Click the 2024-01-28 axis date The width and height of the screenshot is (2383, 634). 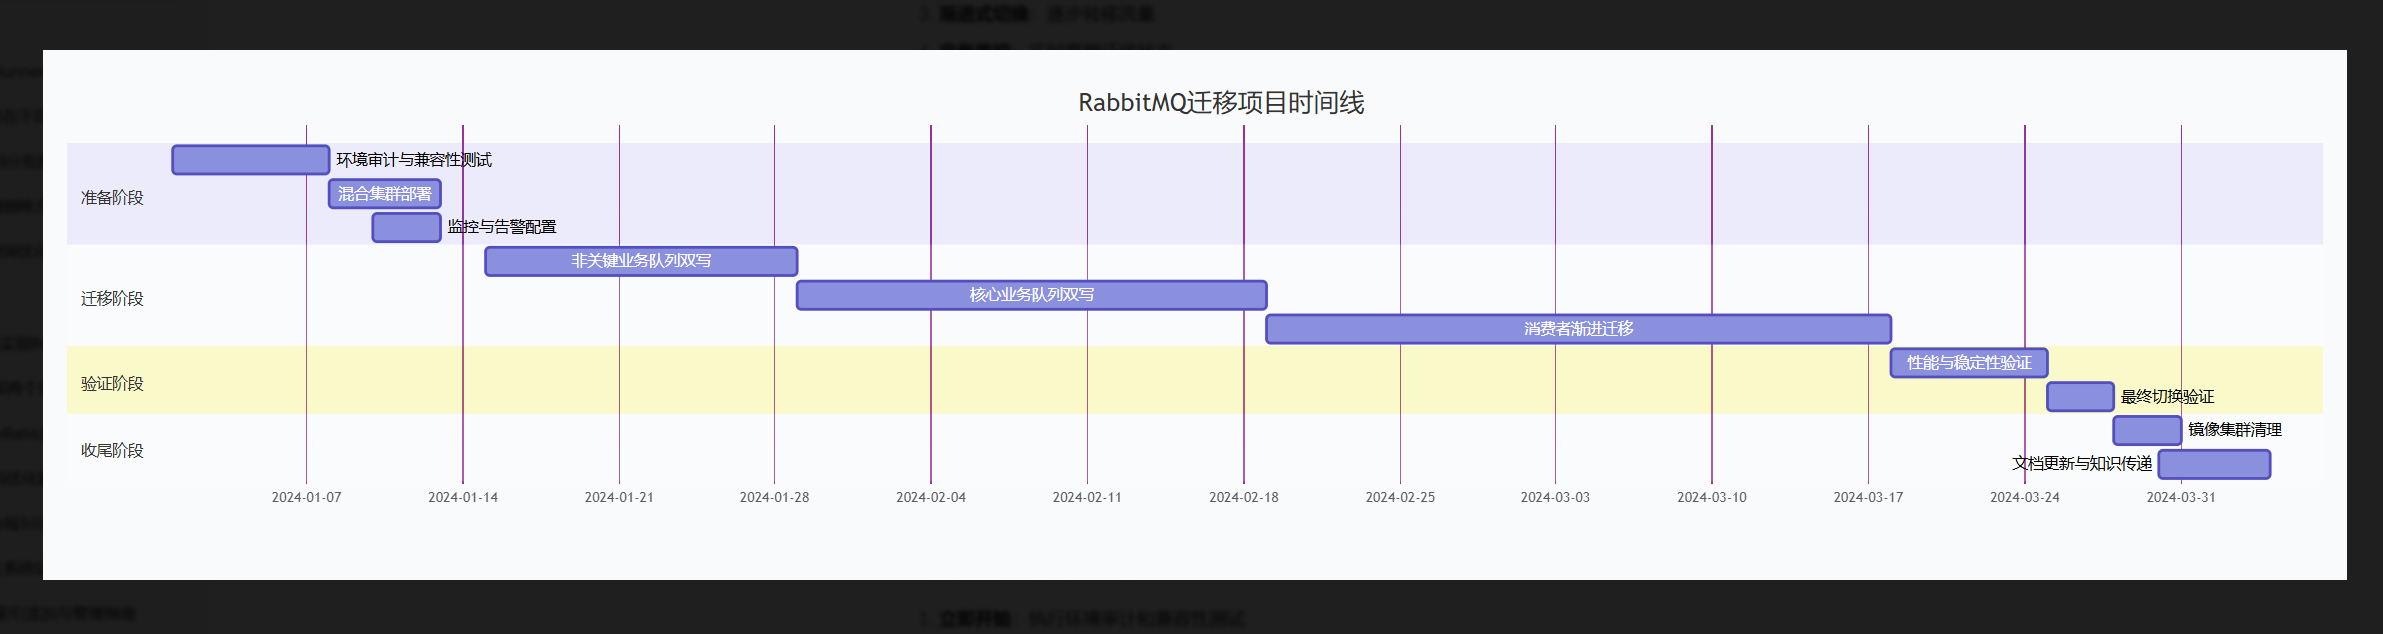click(x=774, y=497)
